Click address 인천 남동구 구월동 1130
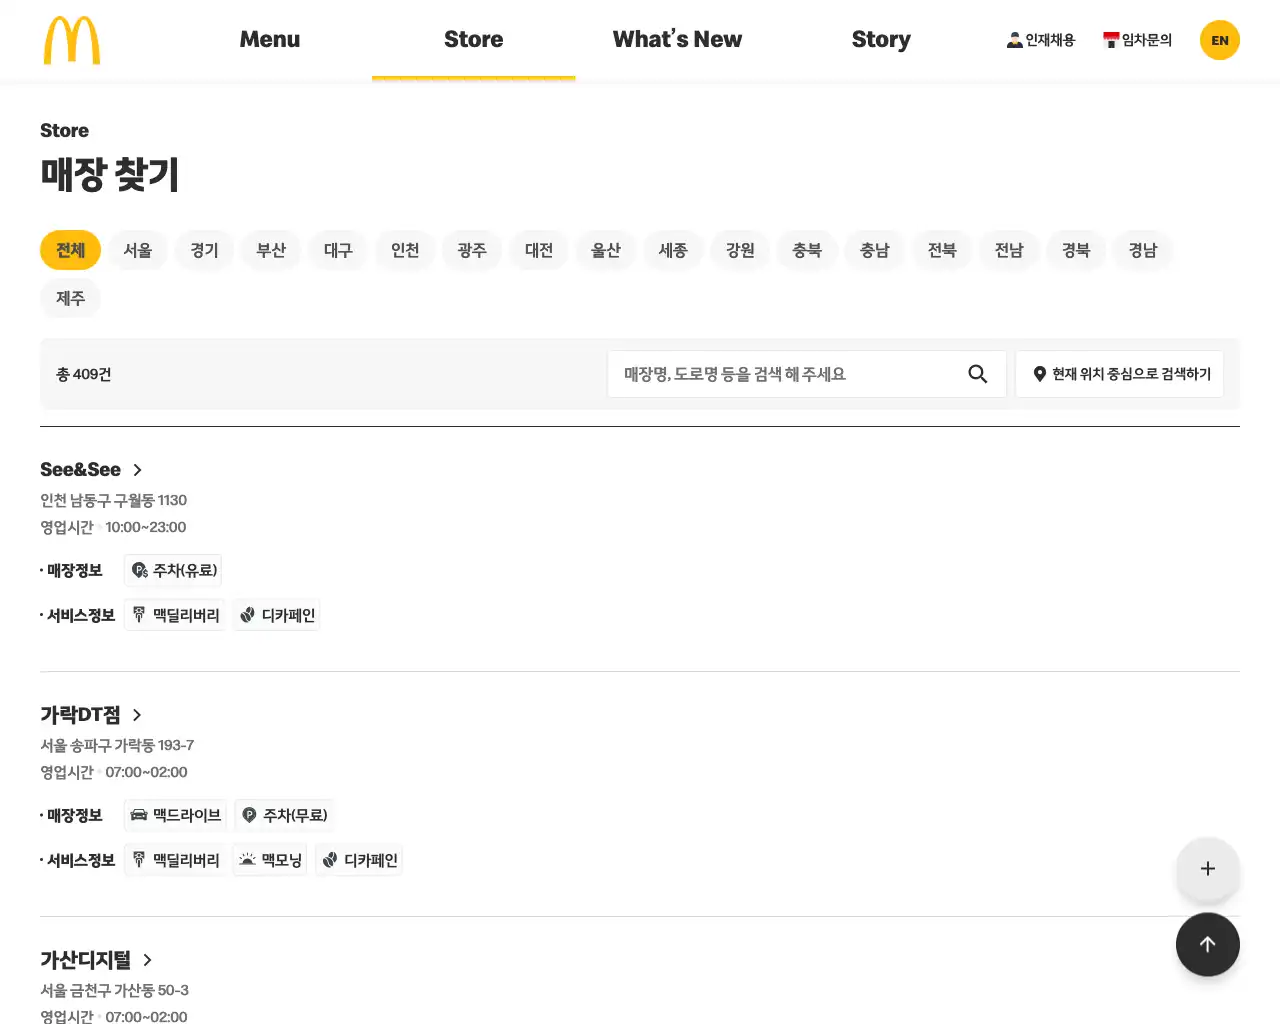Image resolution: width=1280 pixels, height=1024 pixels. pyautogui.click(x=113, y=500)
